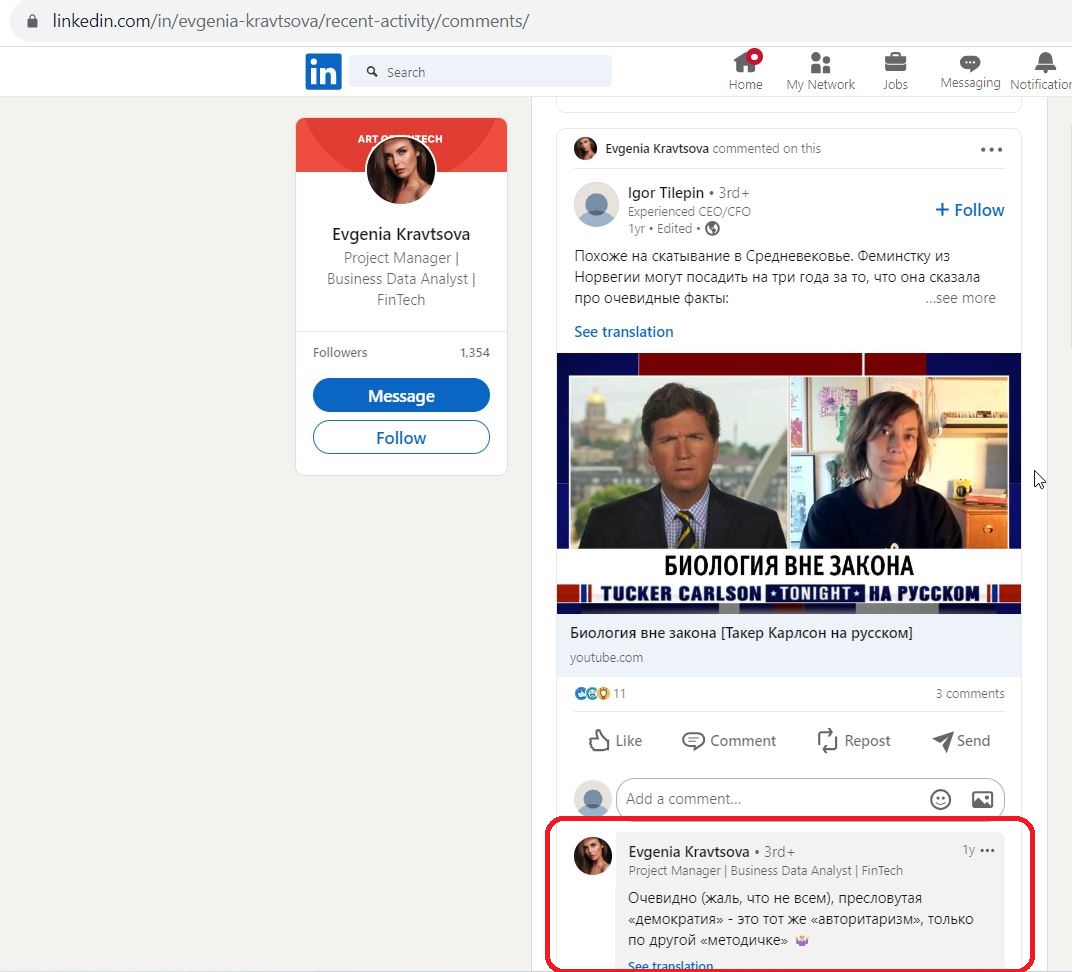Open Igor Tilepin's avatar
The height and width of the screenshot is (972, 1072).
point(596,204)
